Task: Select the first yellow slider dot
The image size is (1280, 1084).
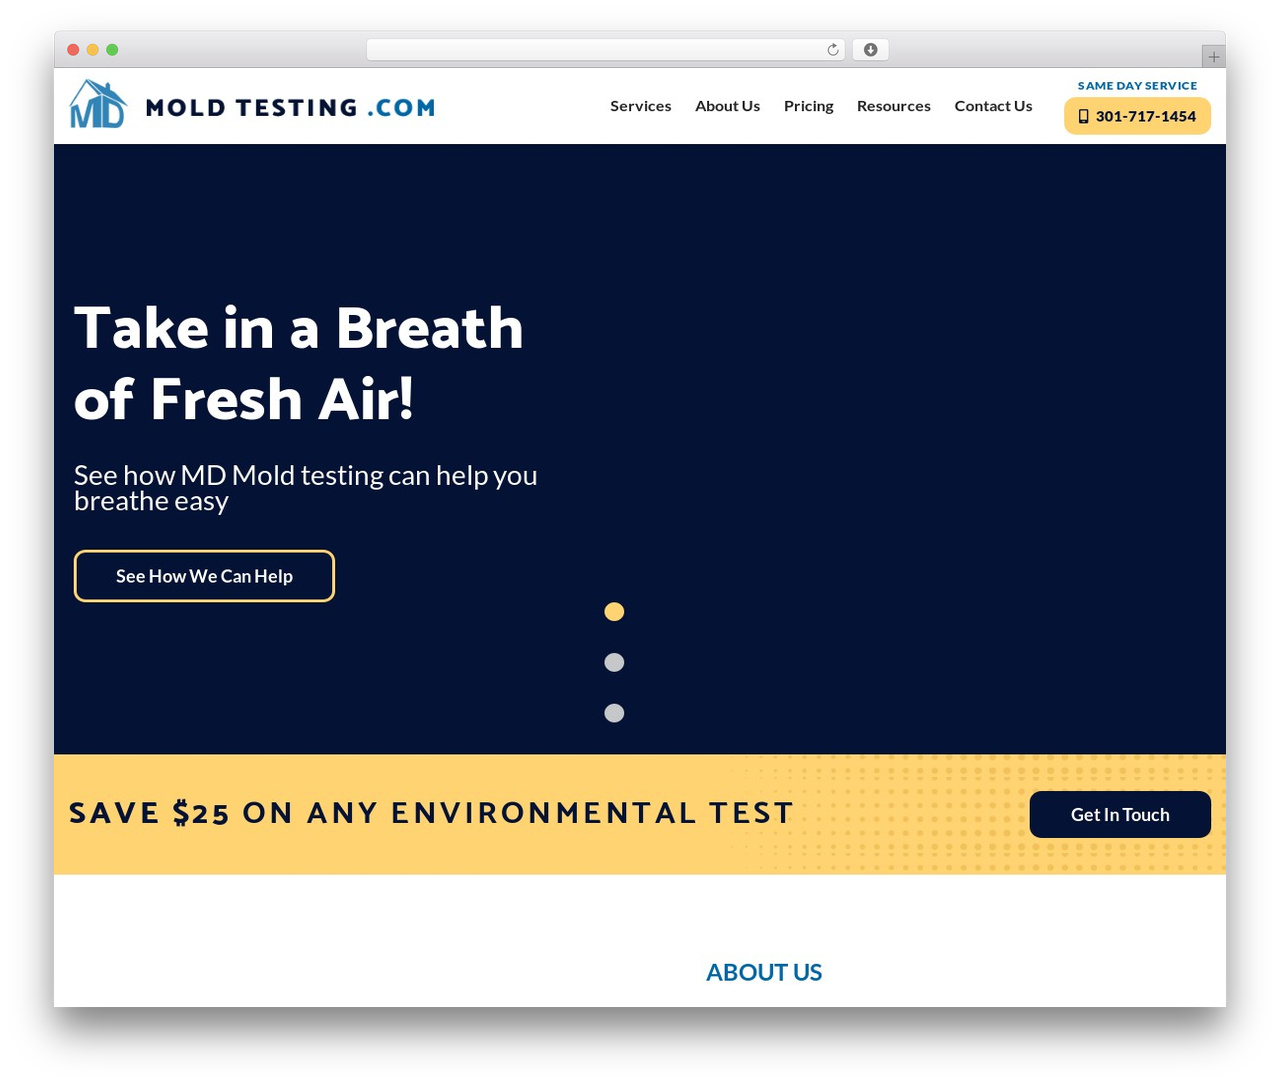Action: [x=614, y=612]
